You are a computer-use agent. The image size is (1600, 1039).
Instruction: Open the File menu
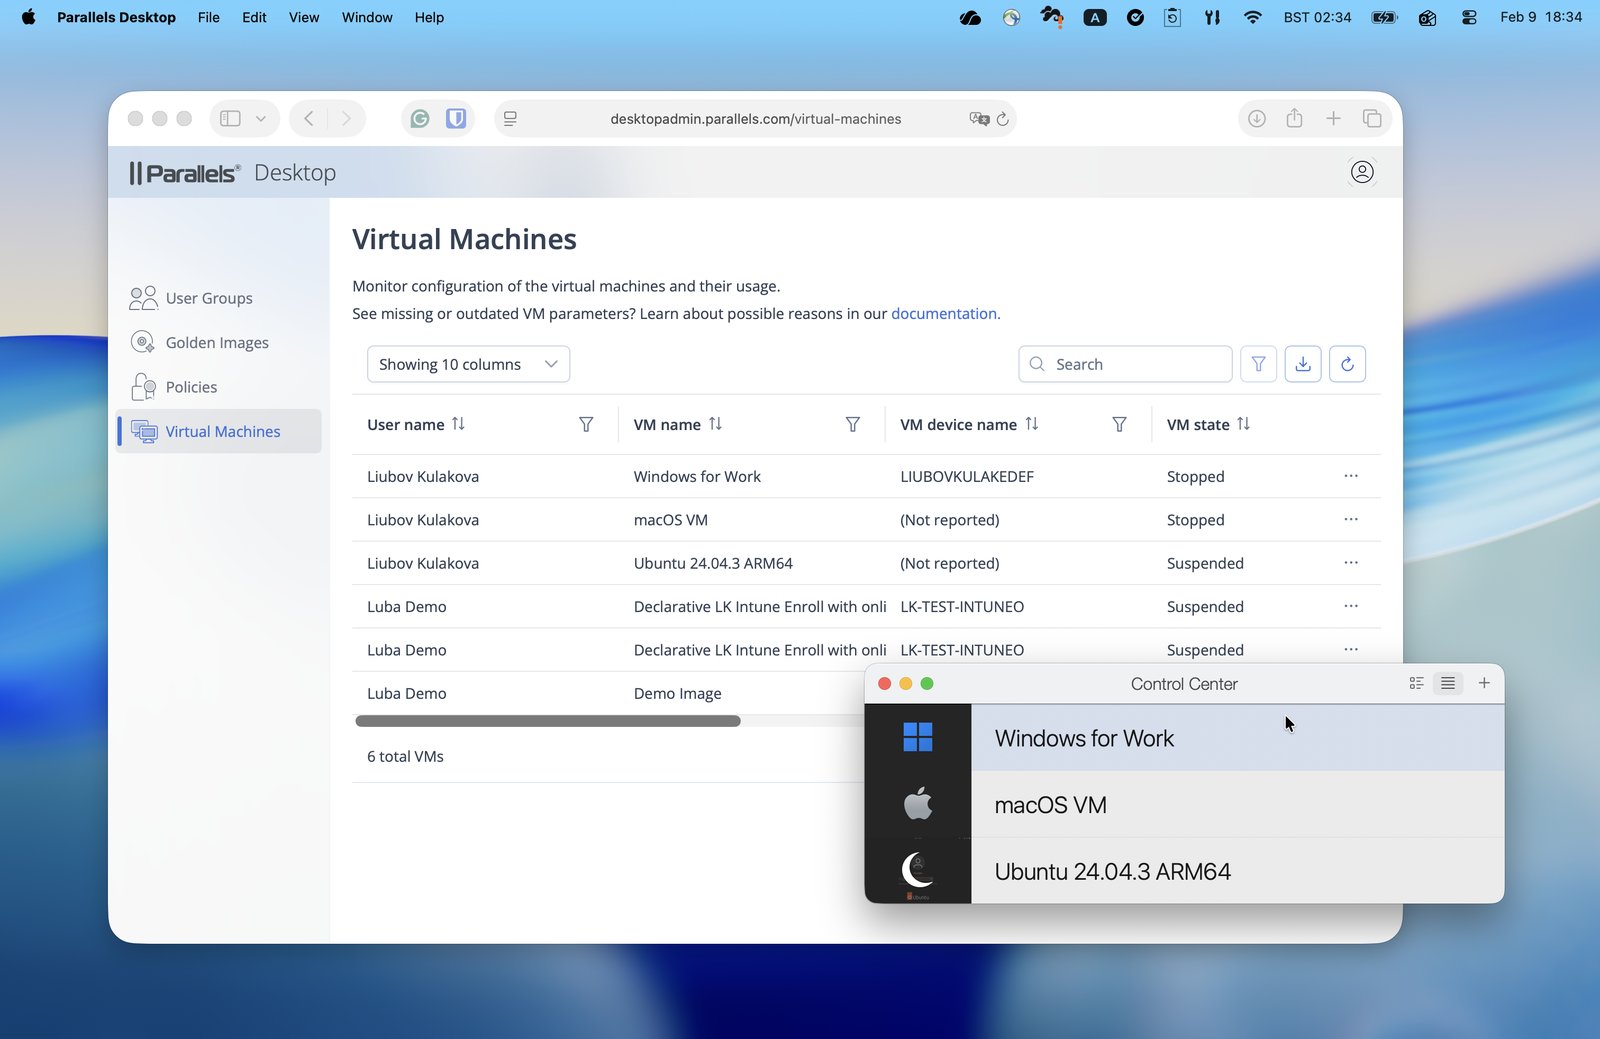pos(208,17)
